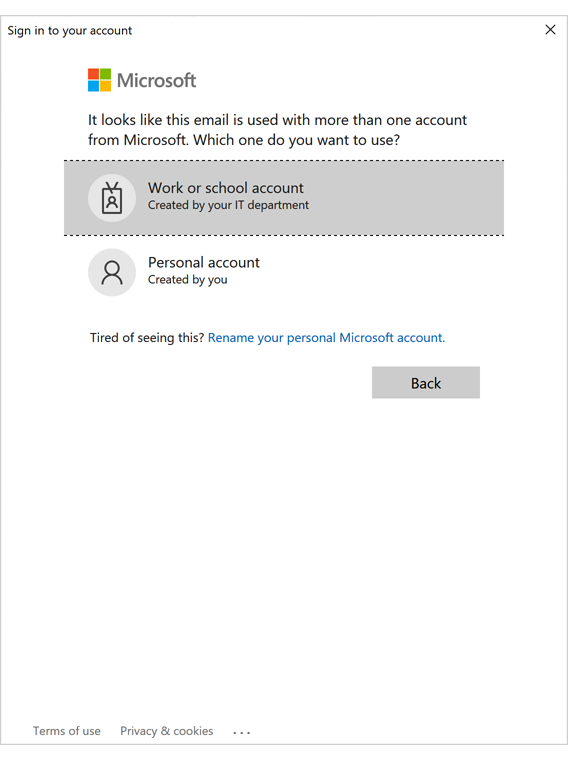The image size is (568, 760).
Task: Click the work badge ID icon
Action: [x=112, y=198]
